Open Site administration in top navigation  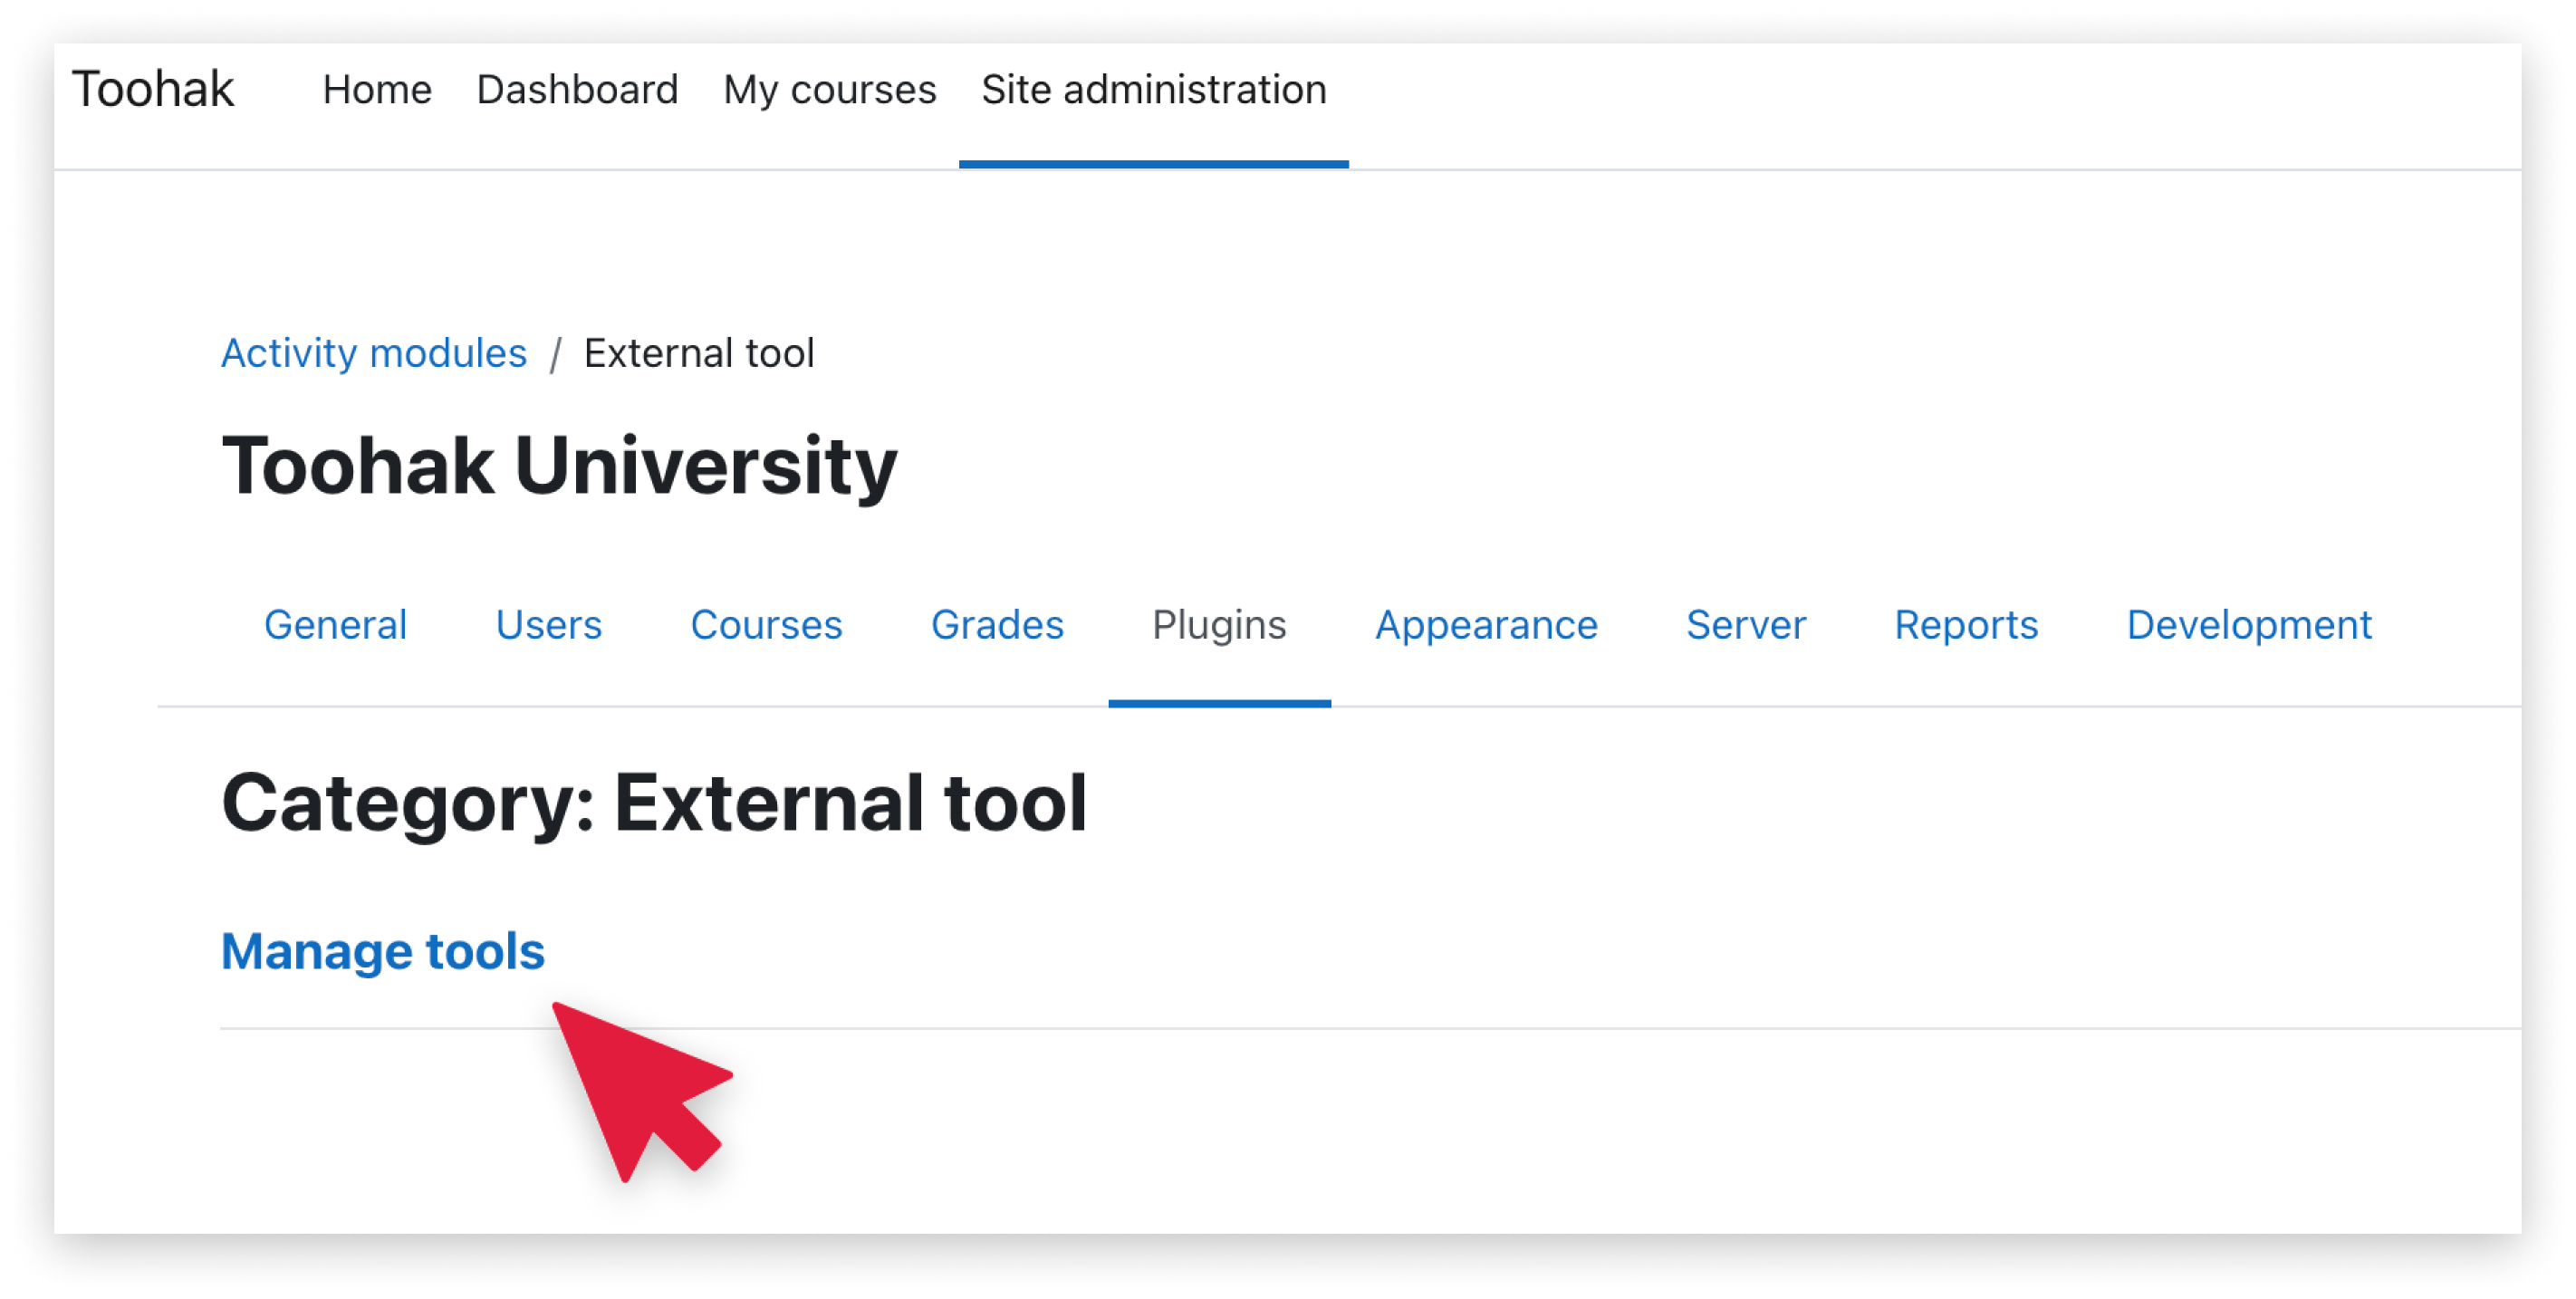[1153, 90]
